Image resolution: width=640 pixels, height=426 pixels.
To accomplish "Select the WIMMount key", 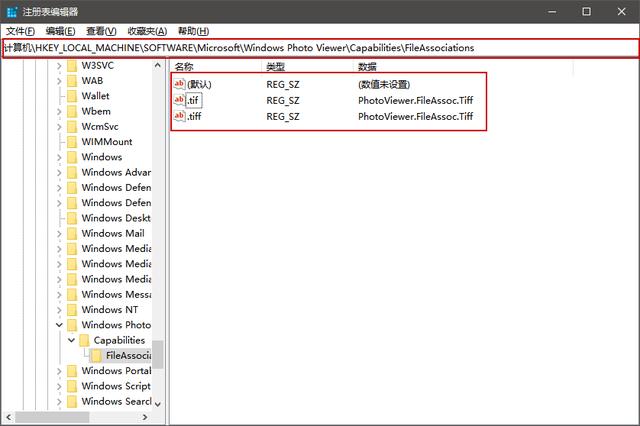I will click(x=107, y=142).
